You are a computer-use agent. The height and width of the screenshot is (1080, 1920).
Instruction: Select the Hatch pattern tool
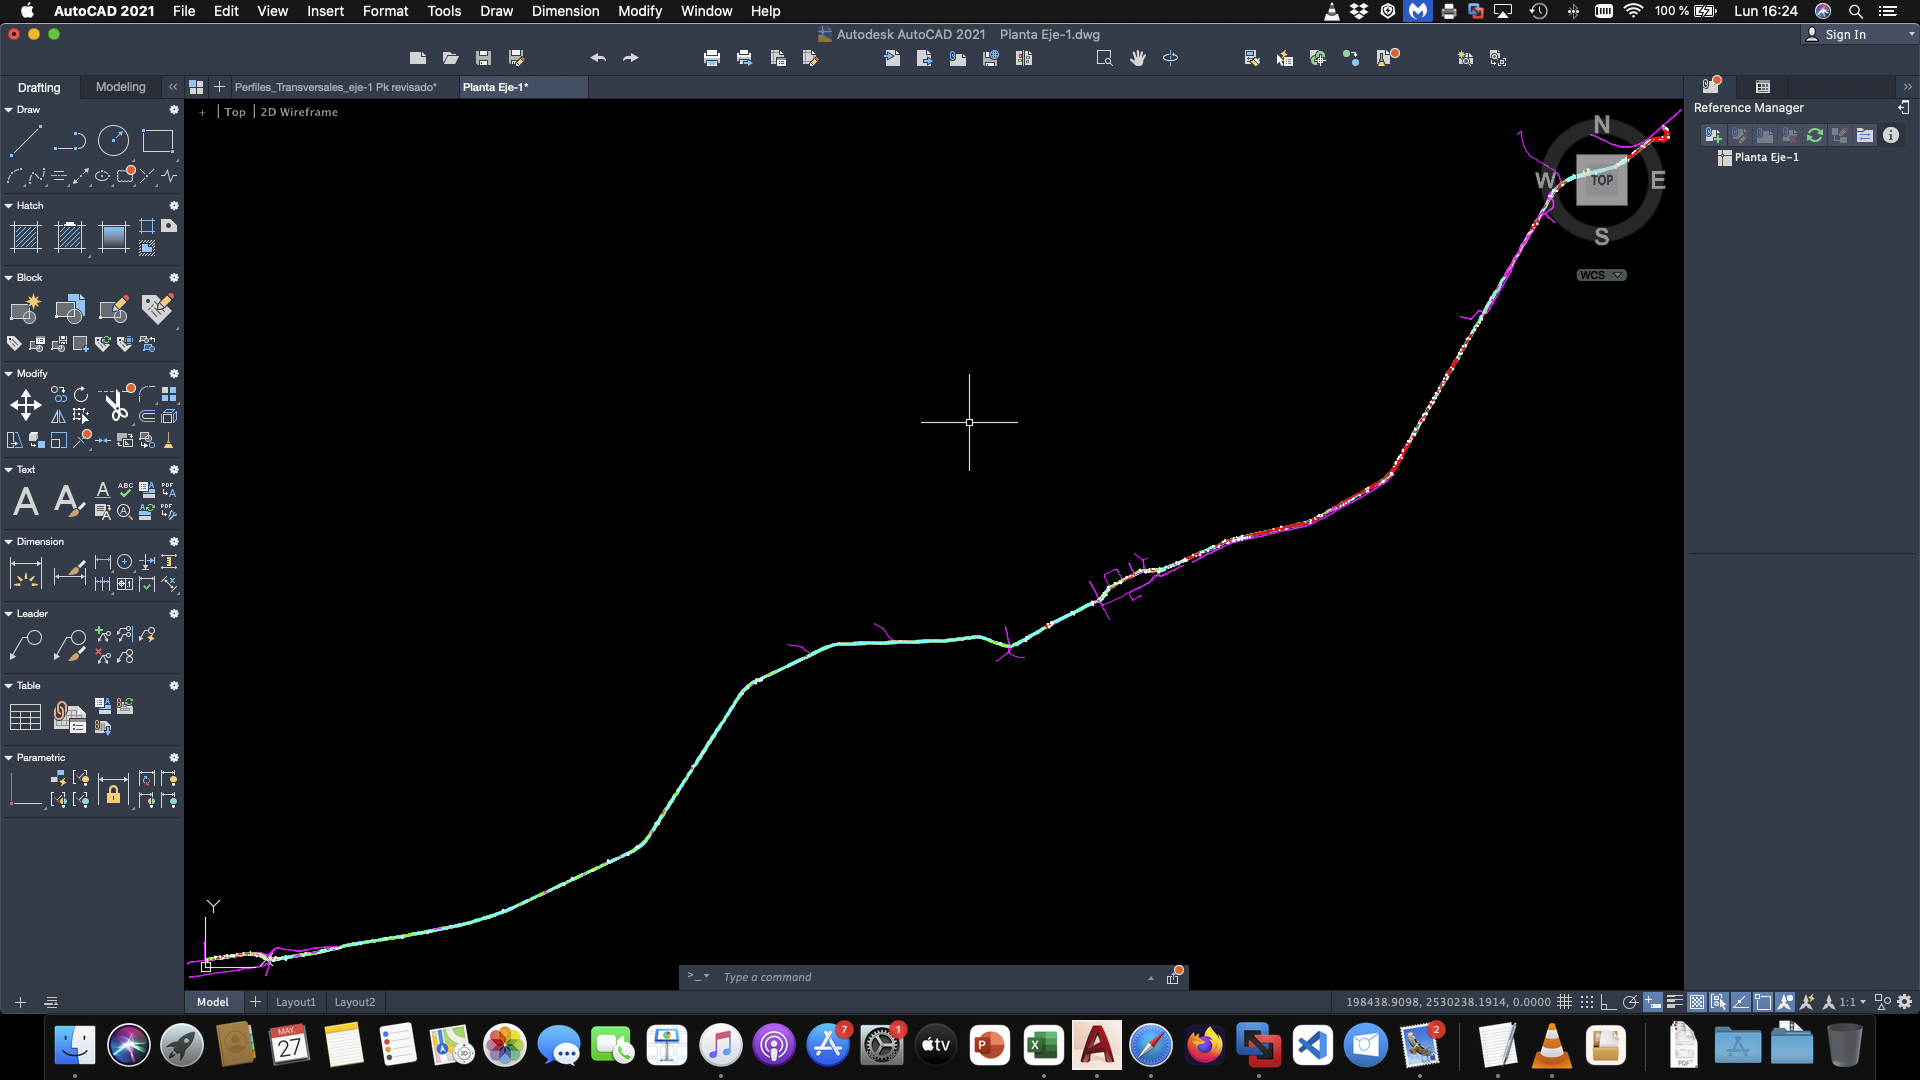point(25,237)
